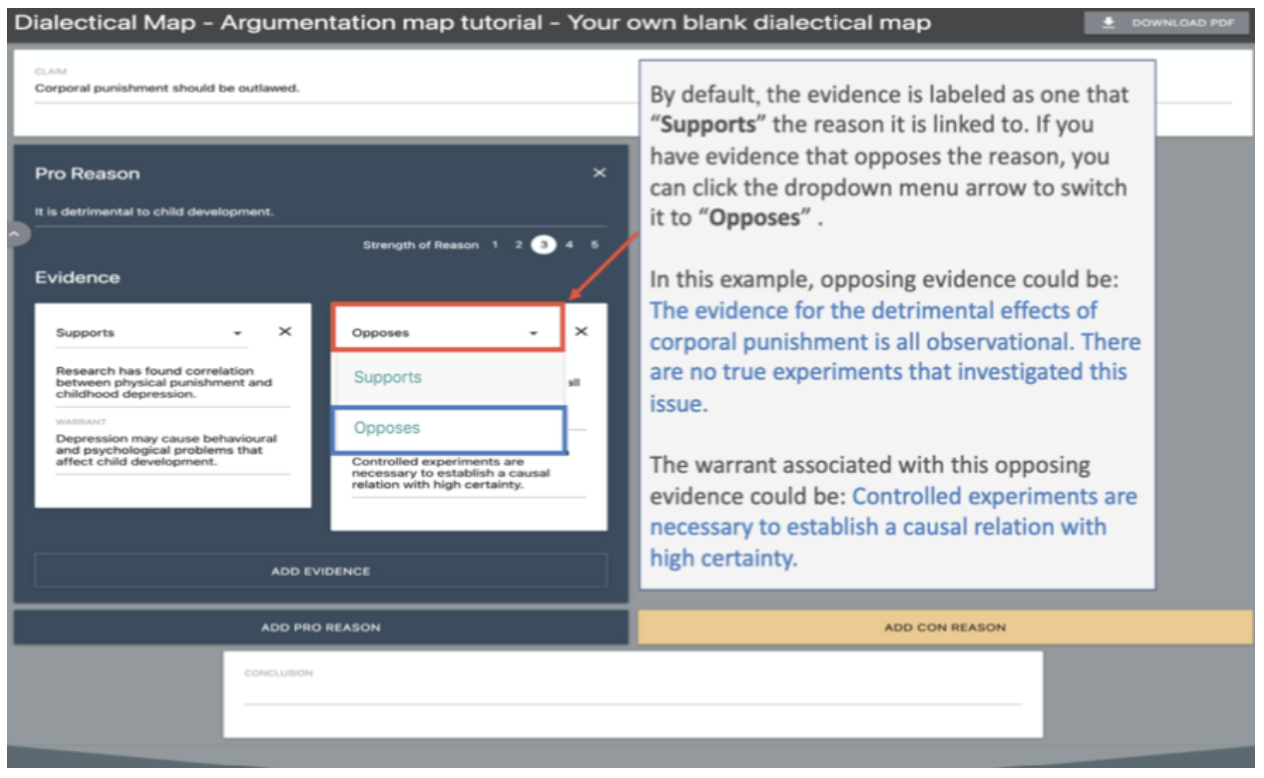This screenshot has height=778, width=1264.
Task: Click the Download PDF icon button
Action: (x=1166, y=23)
